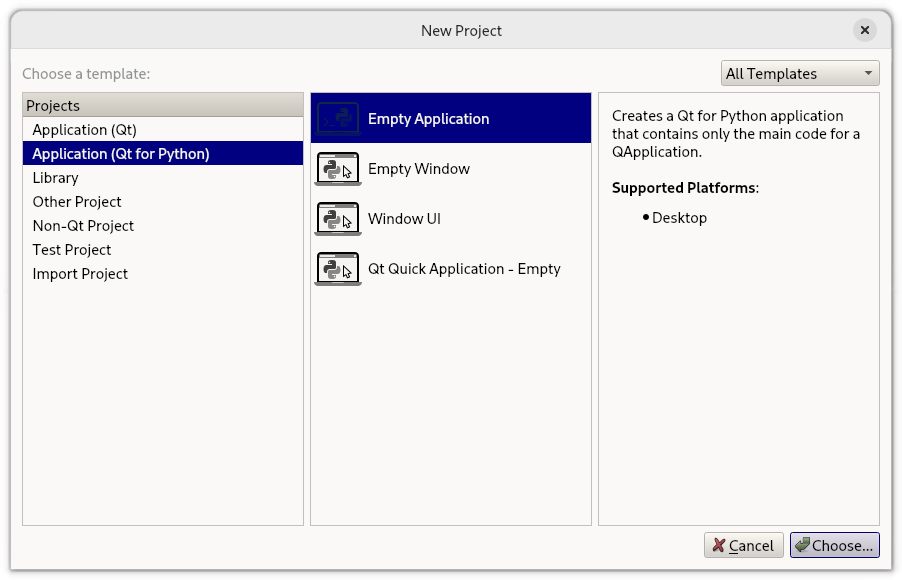Image resolution: width=902 pixels, height=580 pixels.
Task: Select Import Project category
Action: (163, 274)
